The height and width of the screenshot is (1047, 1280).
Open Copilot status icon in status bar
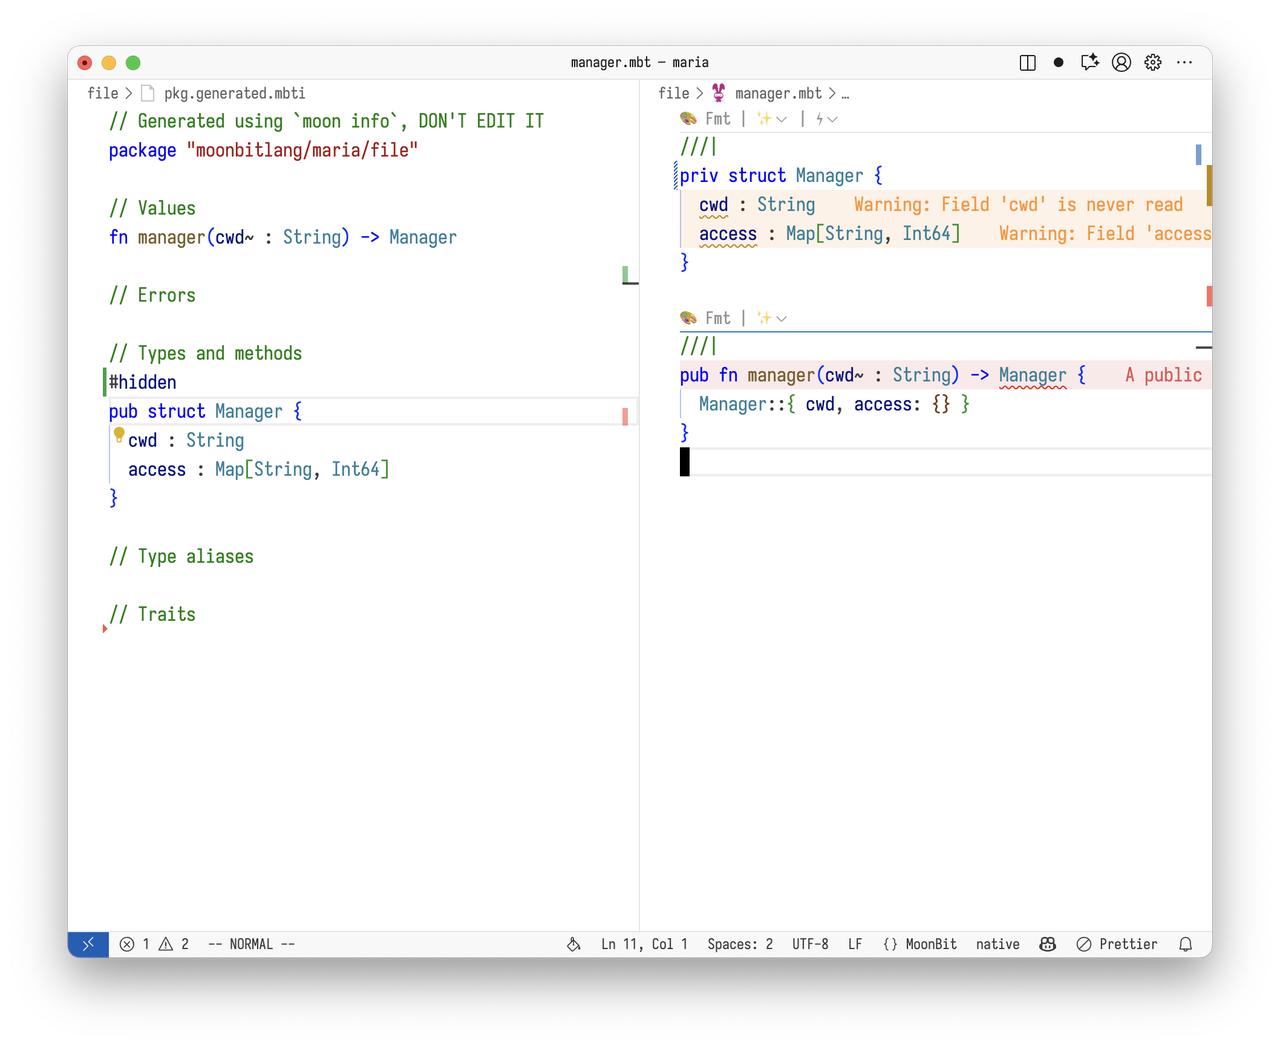[x=1047, y=944]
